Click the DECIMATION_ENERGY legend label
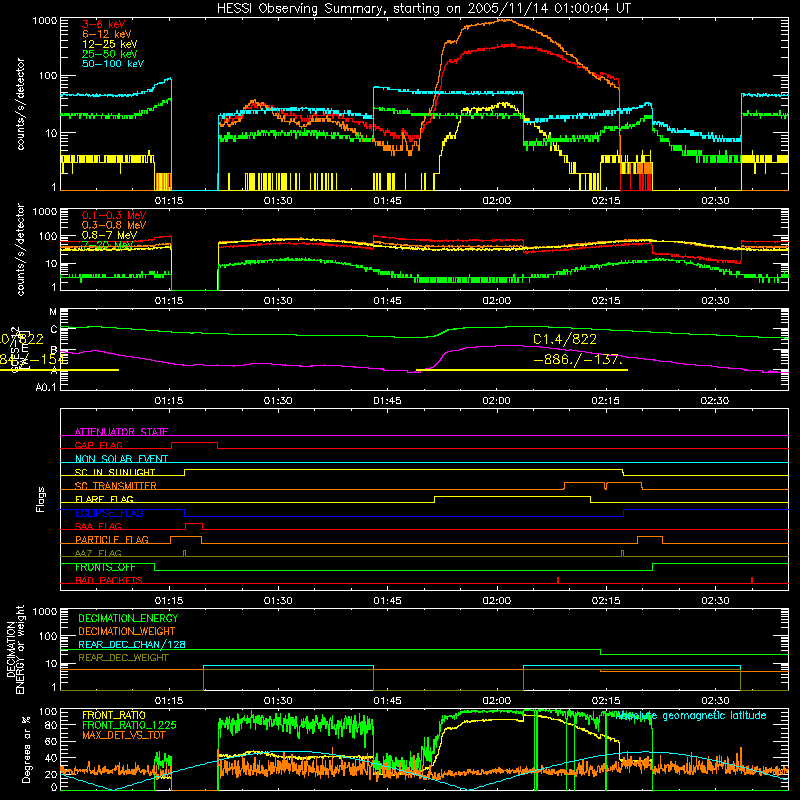The height and width of the screenshot is (800, 800). click(128, 618)
